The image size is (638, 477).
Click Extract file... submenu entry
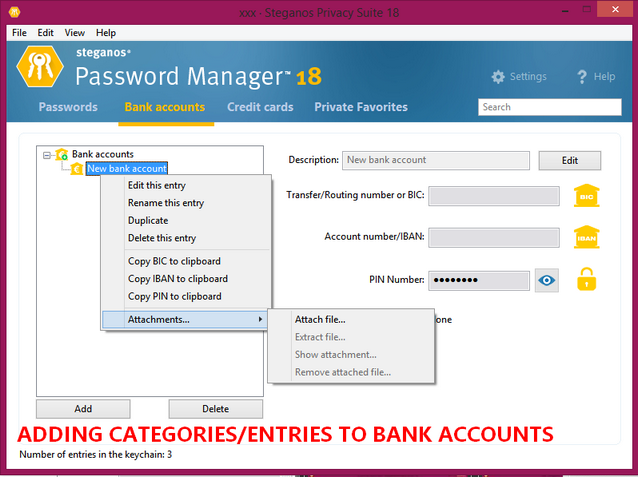click(x=351, y=337)
